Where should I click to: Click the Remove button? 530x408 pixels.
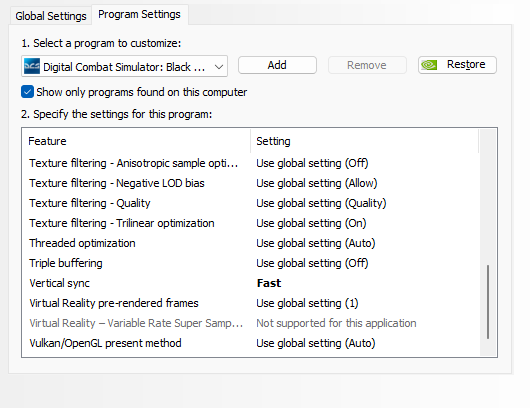coord(367,65)
